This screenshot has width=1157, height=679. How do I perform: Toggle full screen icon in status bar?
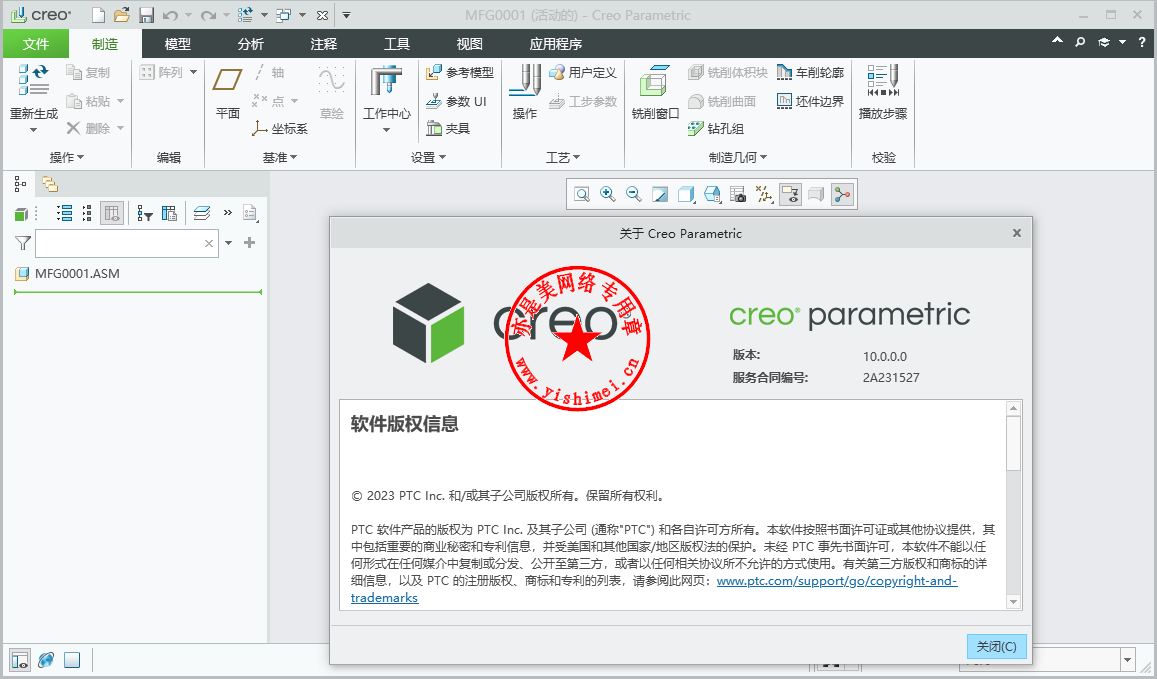[x=72, y=660]
